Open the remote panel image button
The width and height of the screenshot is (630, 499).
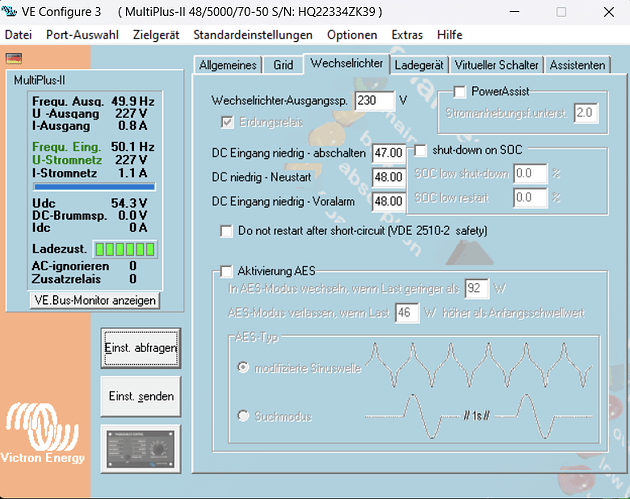pyautogui.click(x=141, y=449)
